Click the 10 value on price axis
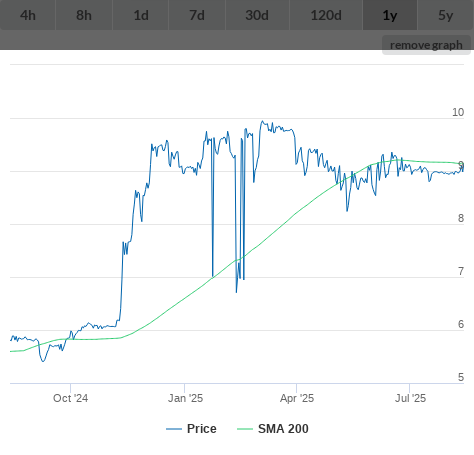474x455 pixels. pos(458,112)
